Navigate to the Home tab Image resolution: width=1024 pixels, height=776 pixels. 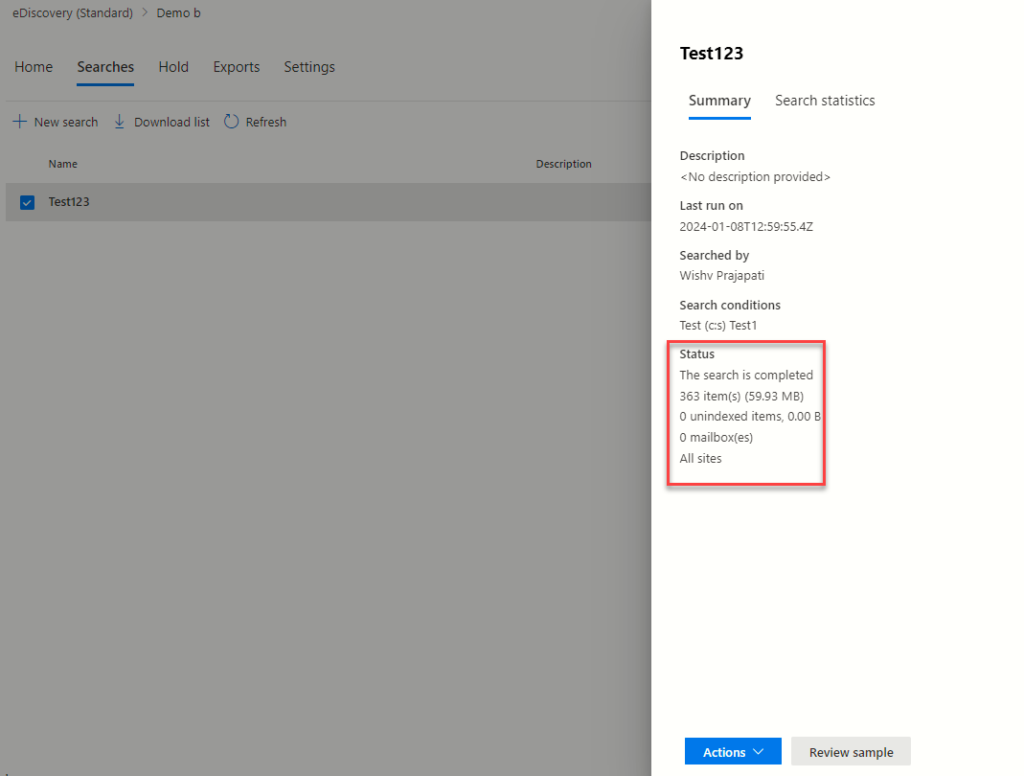[x=33, y=67]
